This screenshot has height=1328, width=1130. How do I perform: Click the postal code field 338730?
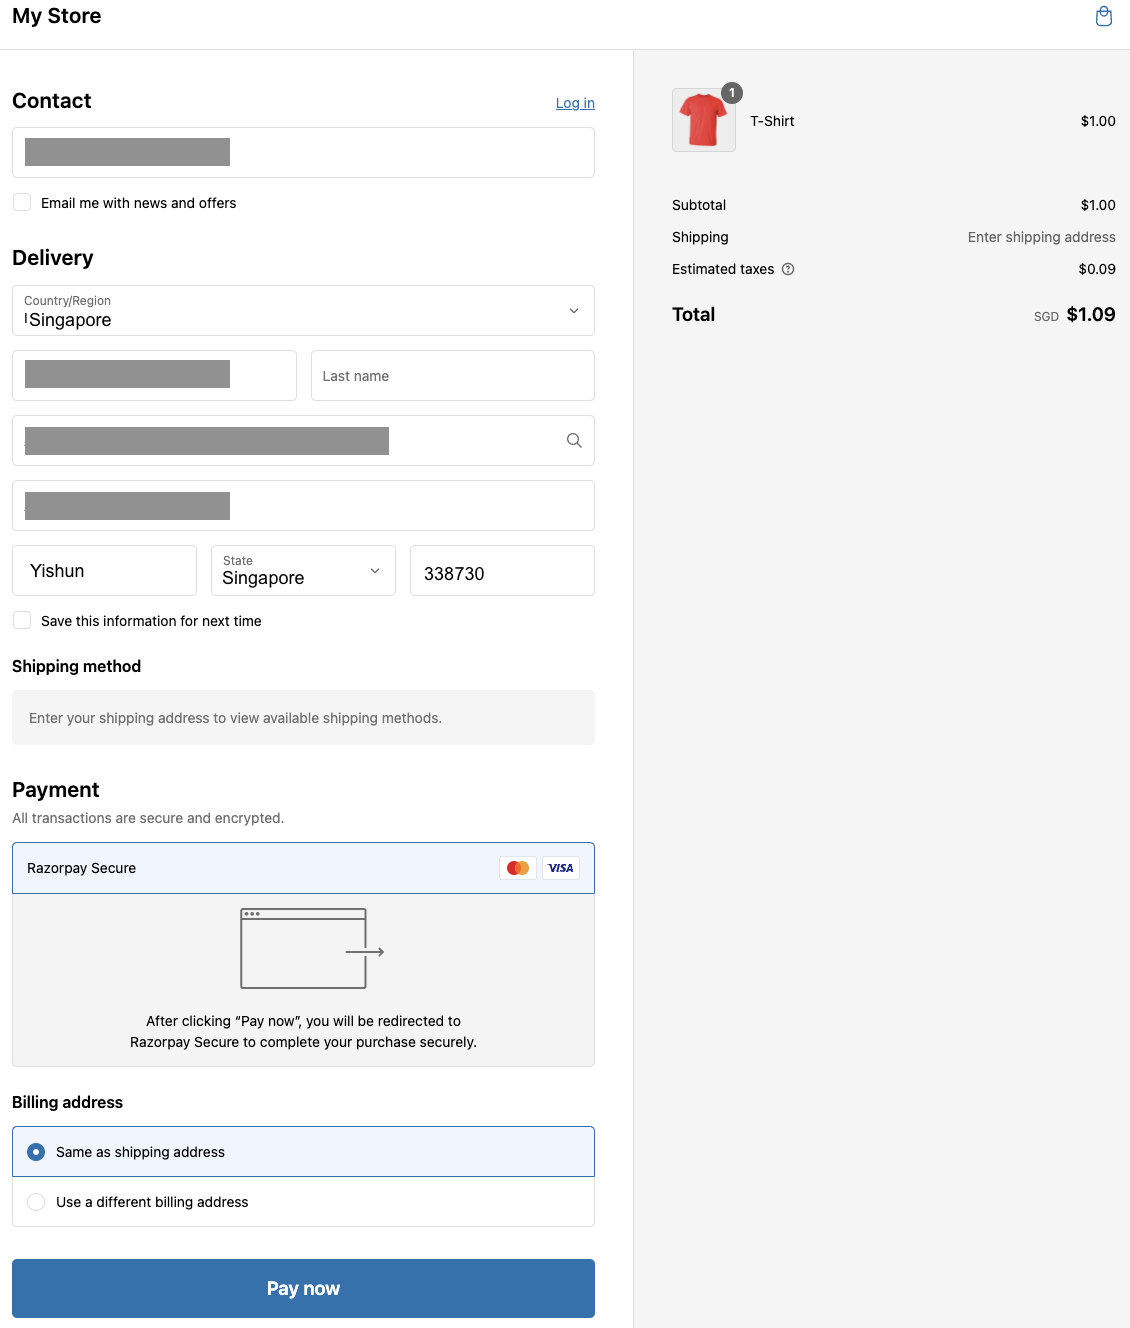click(x=502, y=570)
